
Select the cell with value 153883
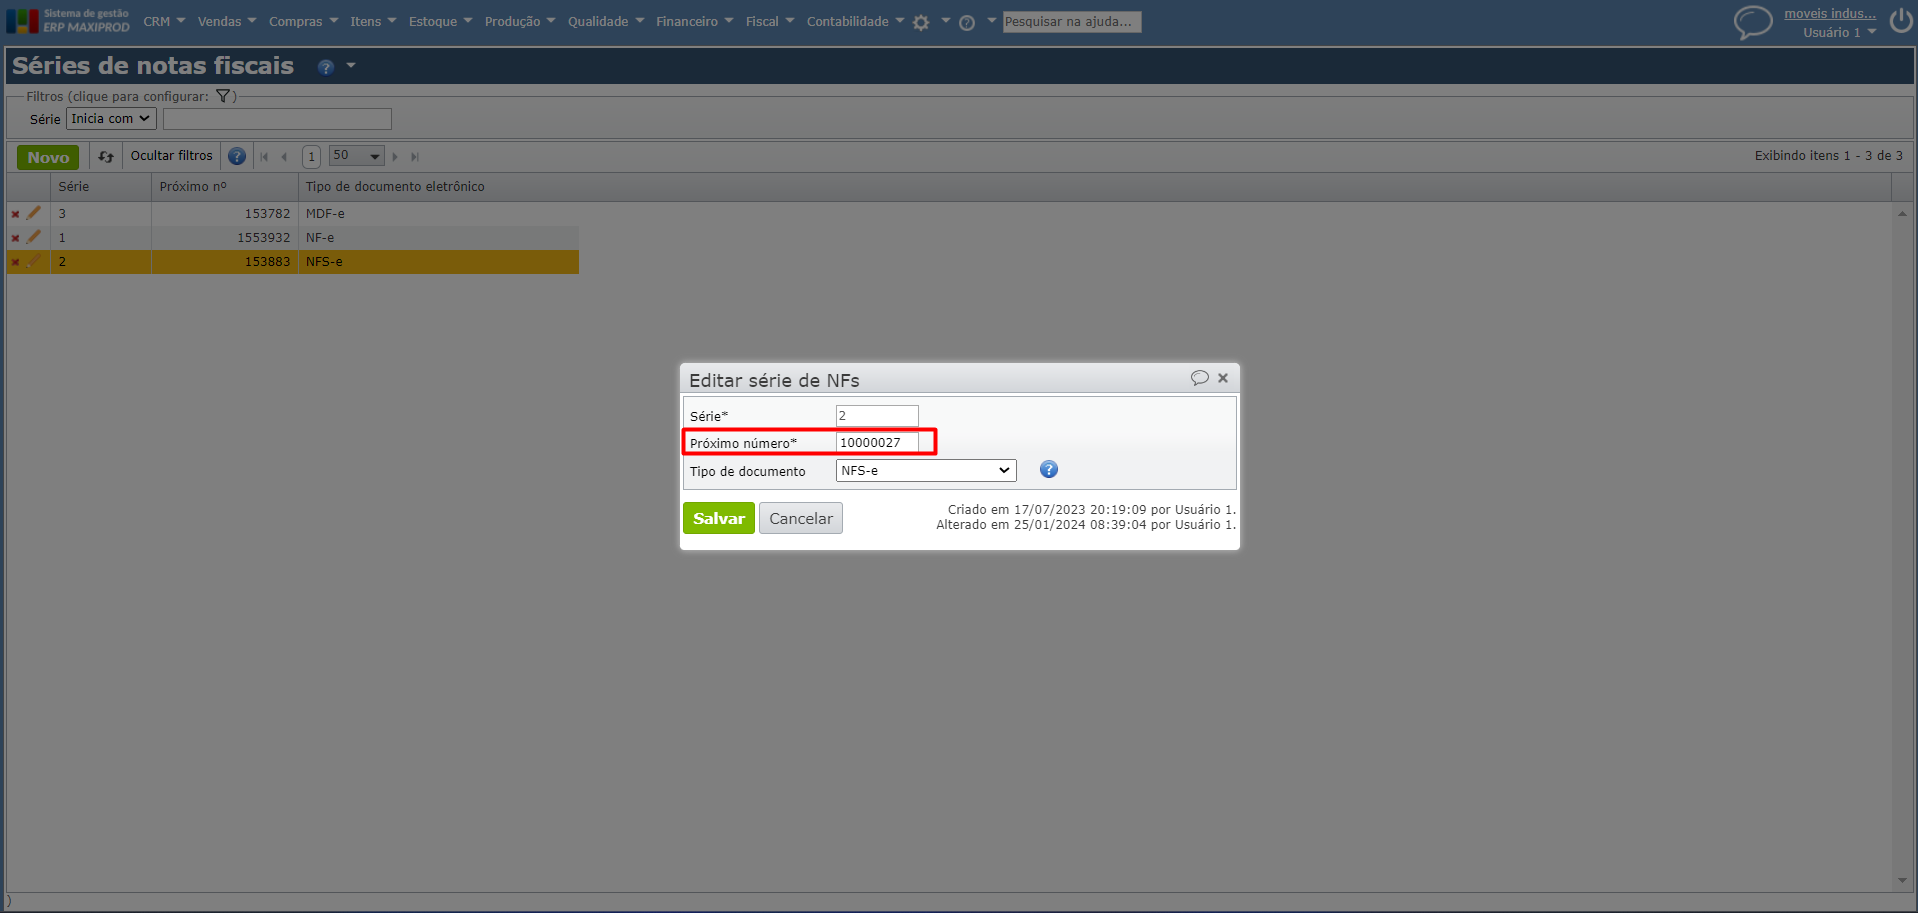pyautogui.click(x=225, y=262)
